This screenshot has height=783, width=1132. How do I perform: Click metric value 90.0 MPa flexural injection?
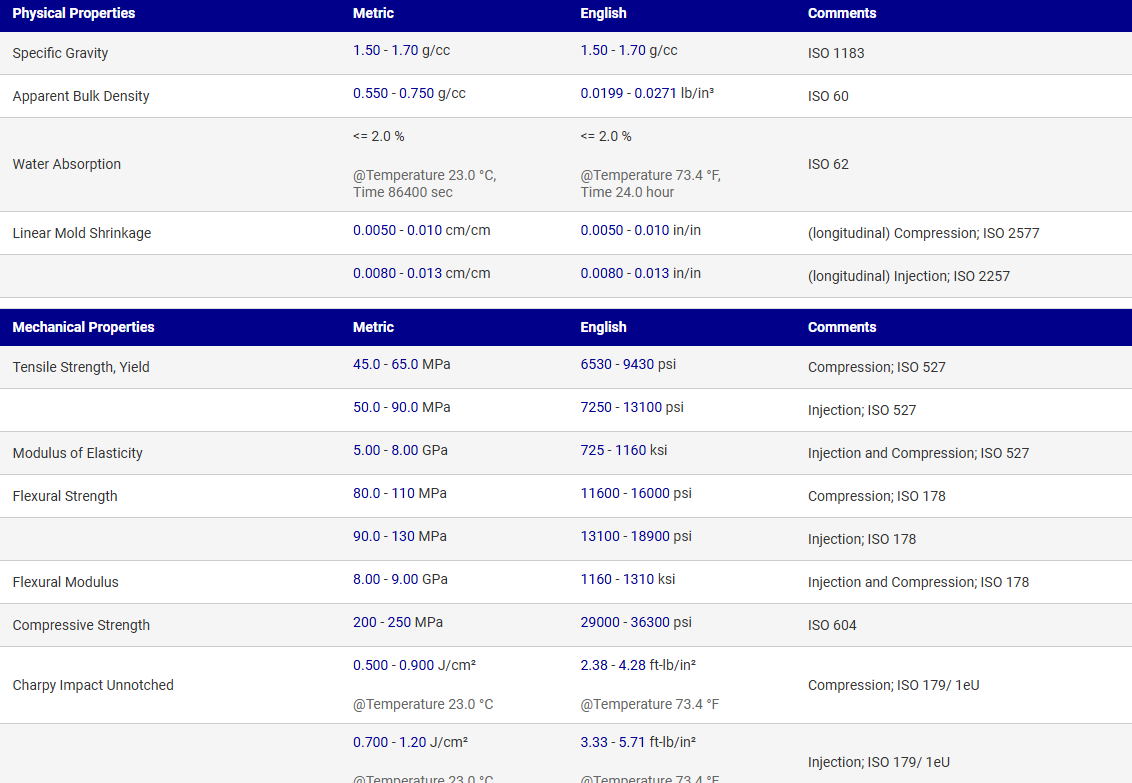[x=367, y=538]
